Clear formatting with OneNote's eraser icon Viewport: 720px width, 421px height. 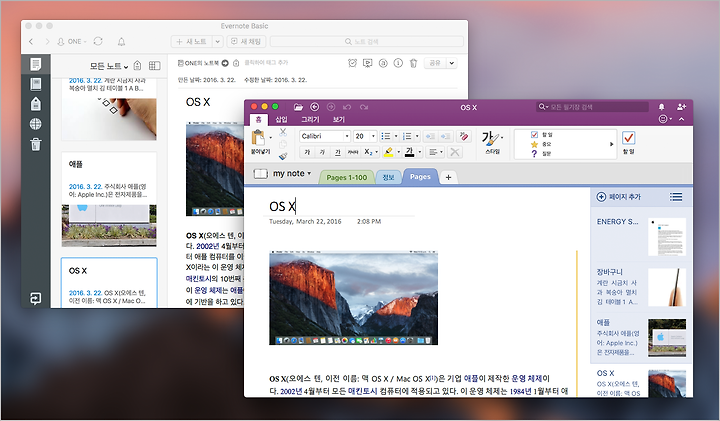pyautogui.click(x=464, y=136)
